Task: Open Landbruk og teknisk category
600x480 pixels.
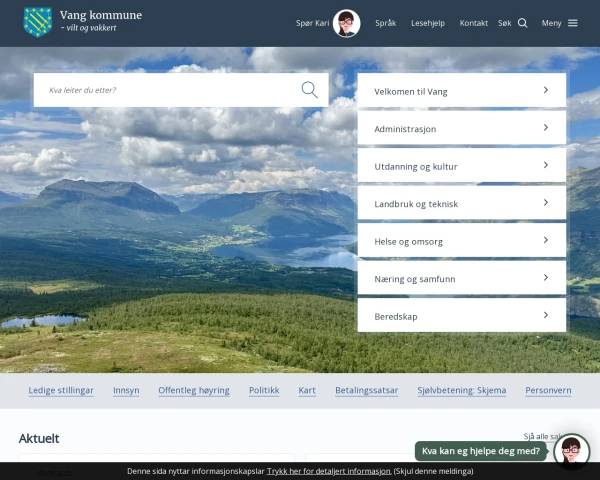Action: (x=461, y=203)
